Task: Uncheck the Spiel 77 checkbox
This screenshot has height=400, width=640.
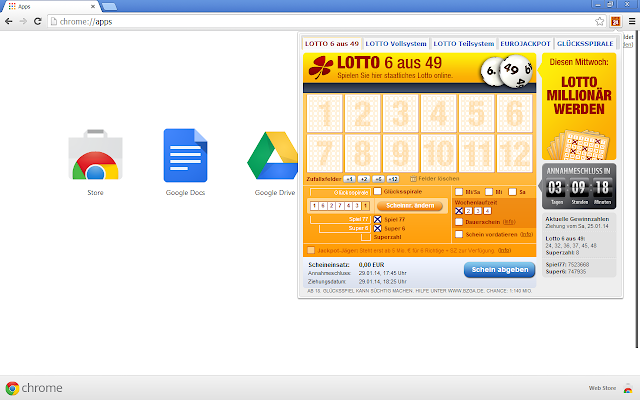Action: (378, 219)
